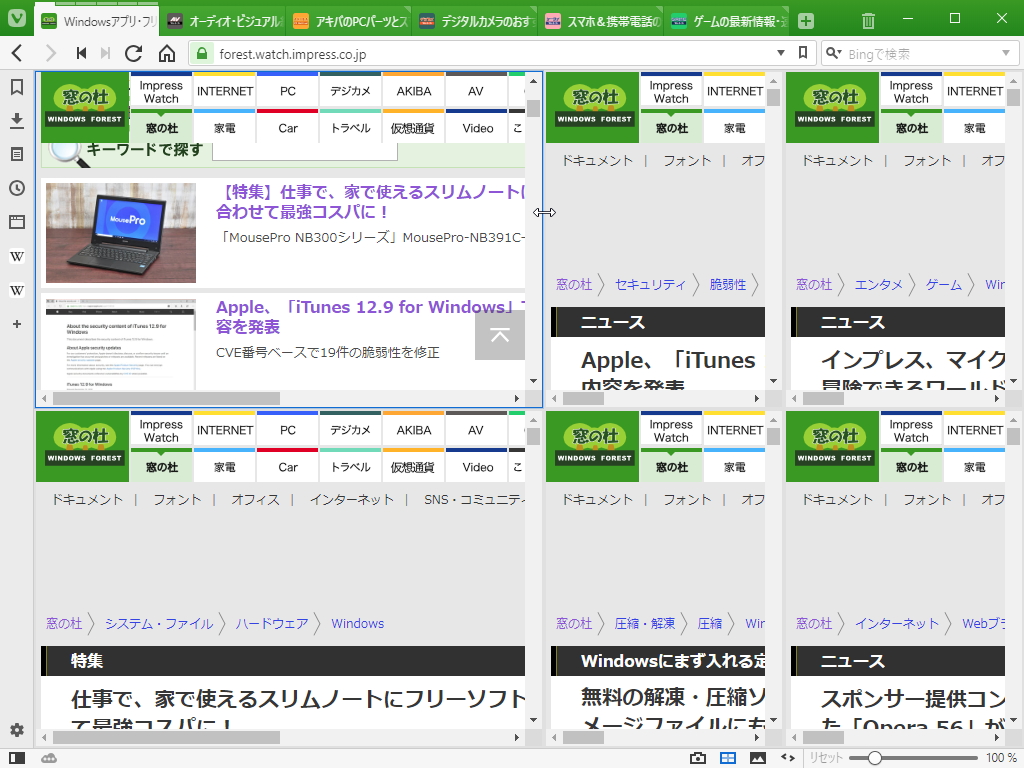Open the address bar dropdown arrow

[x=781, y=52]
